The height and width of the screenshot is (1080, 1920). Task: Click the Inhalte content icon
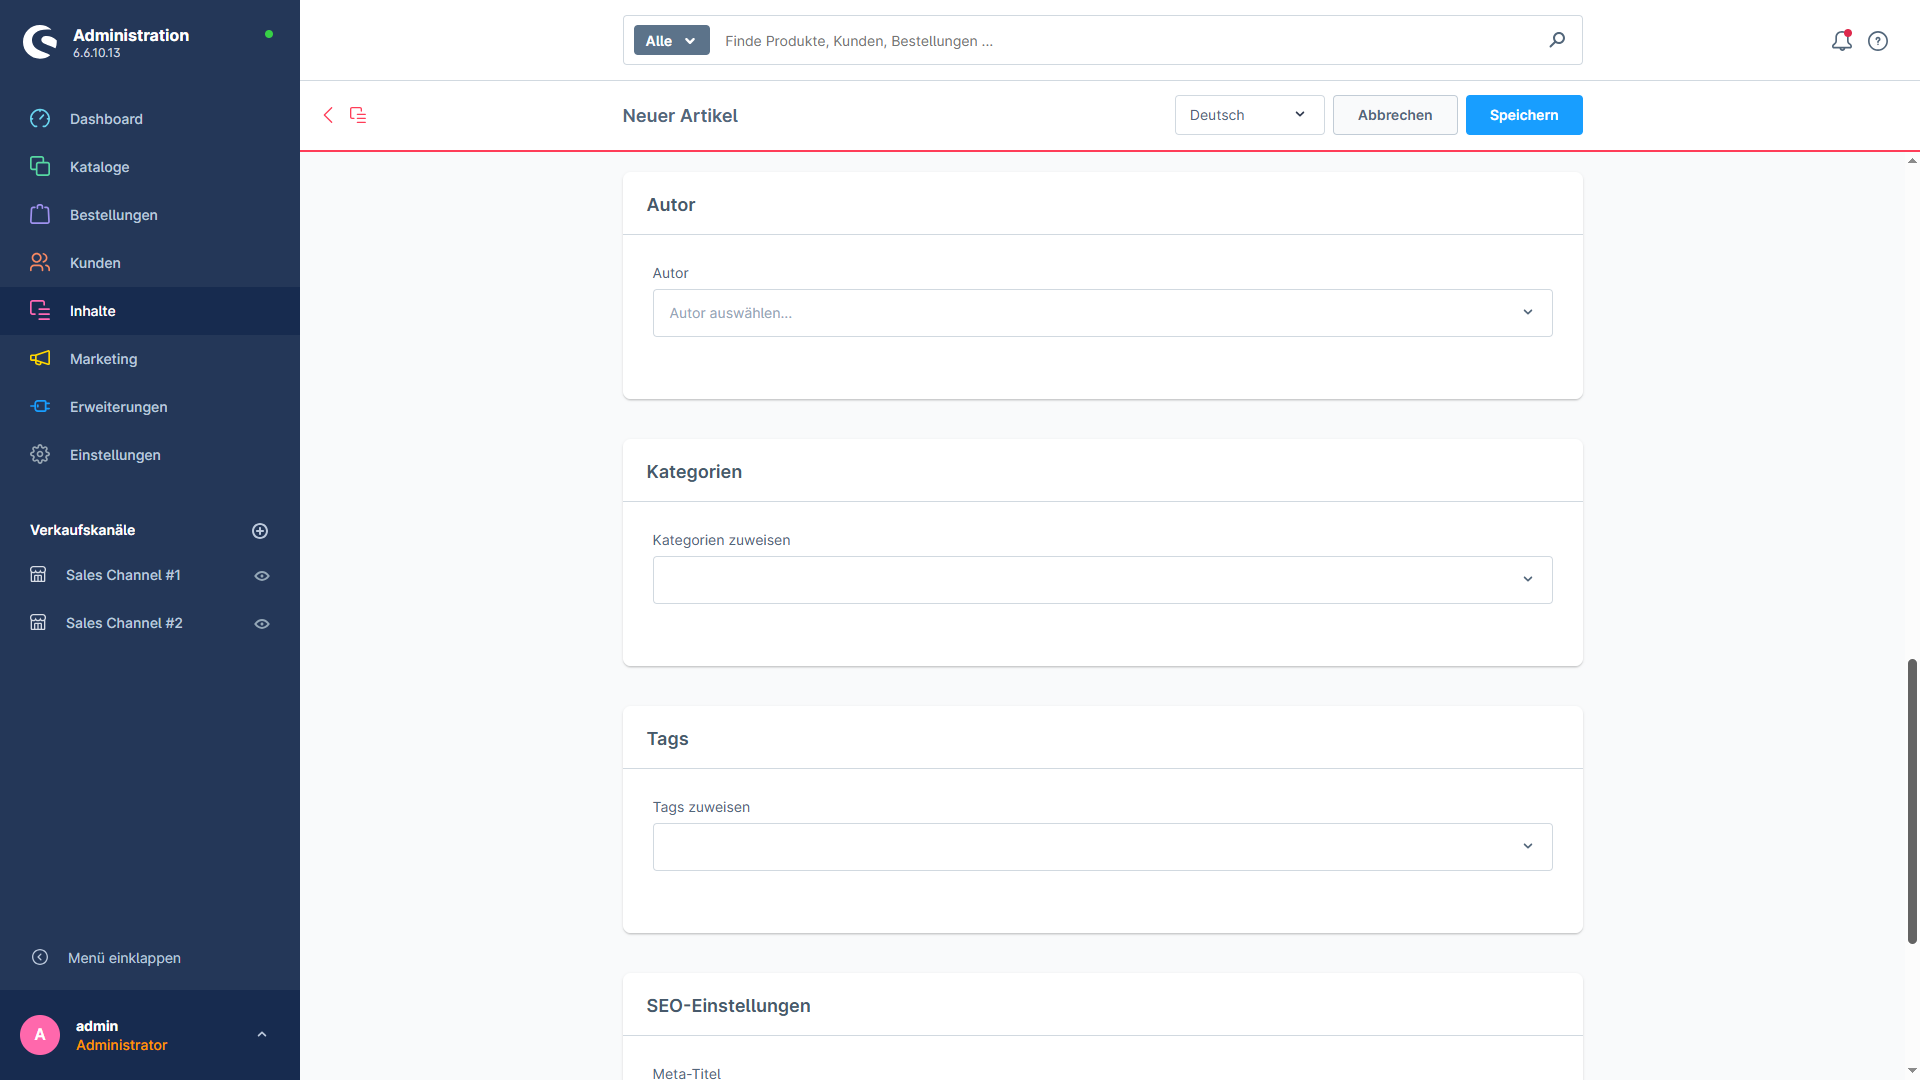click(x=40, y=311)
